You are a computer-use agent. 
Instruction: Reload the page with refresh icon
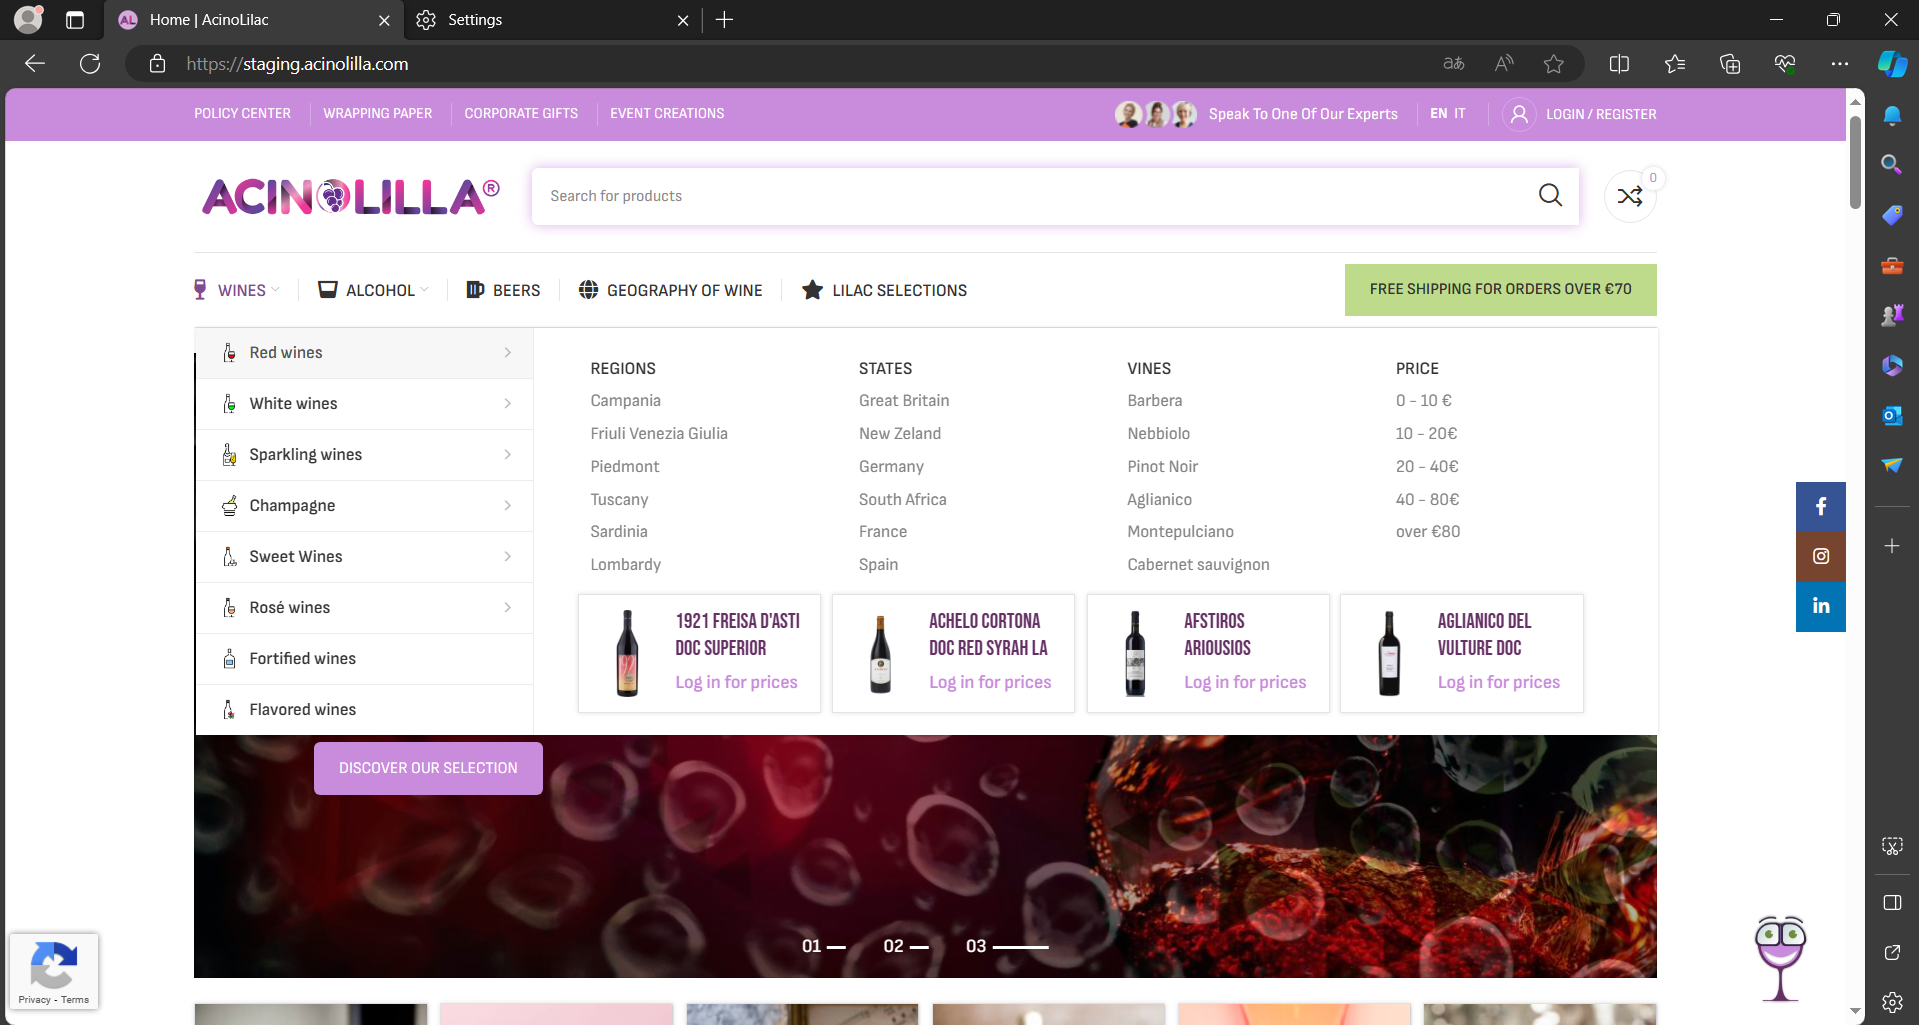point(90,64)
